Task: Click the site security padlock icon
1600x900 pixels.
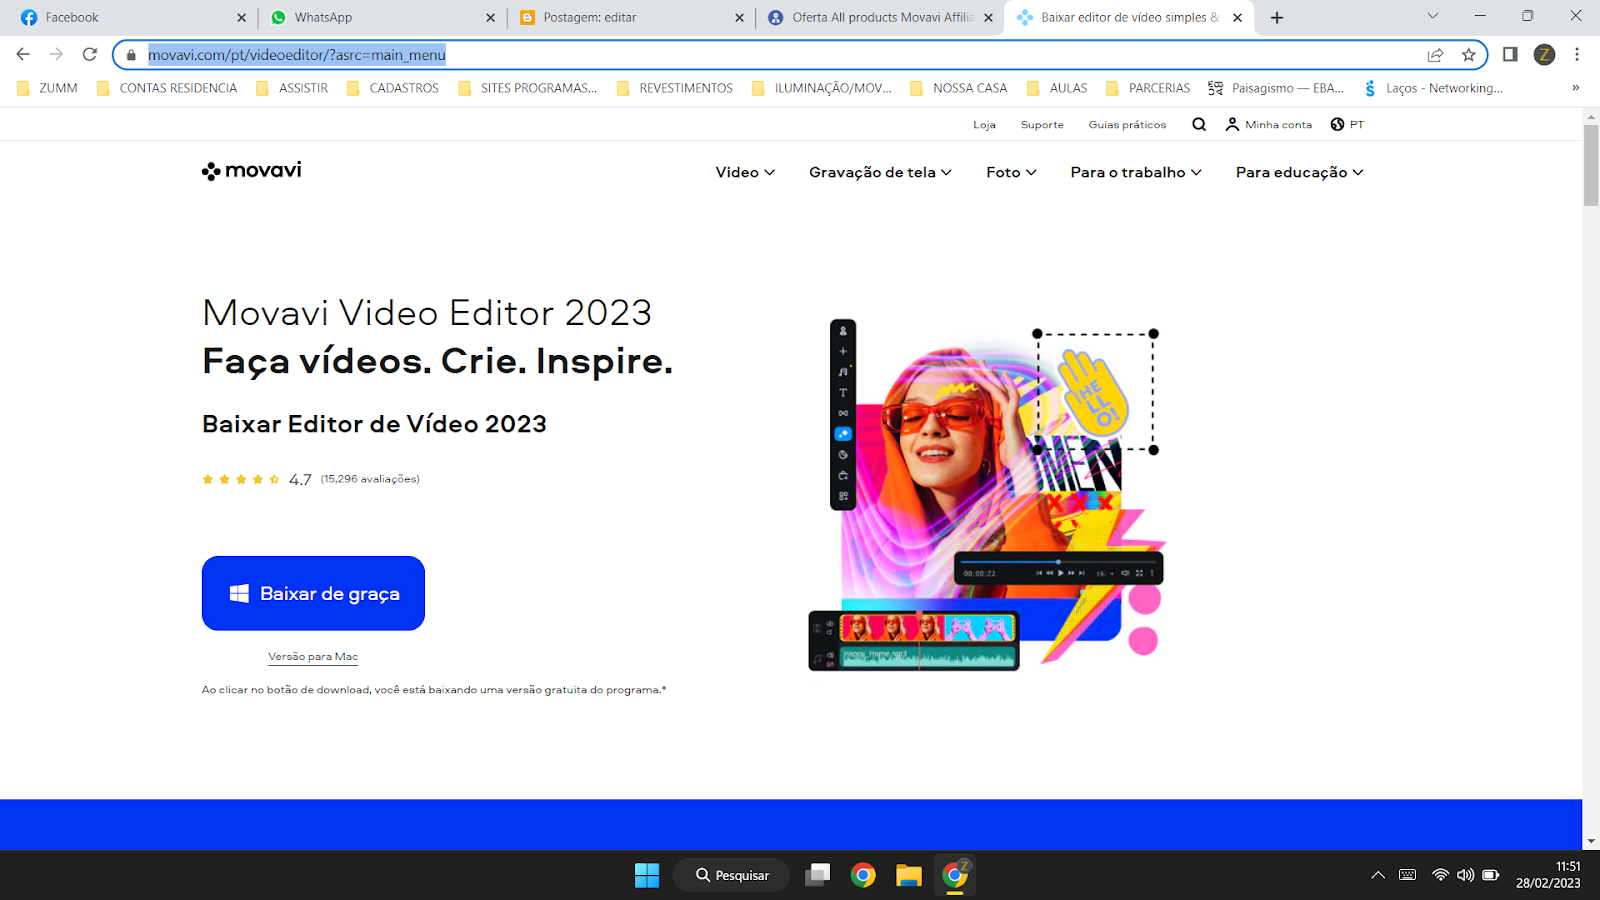Action: pyautogui.click(x=131, y=55)
